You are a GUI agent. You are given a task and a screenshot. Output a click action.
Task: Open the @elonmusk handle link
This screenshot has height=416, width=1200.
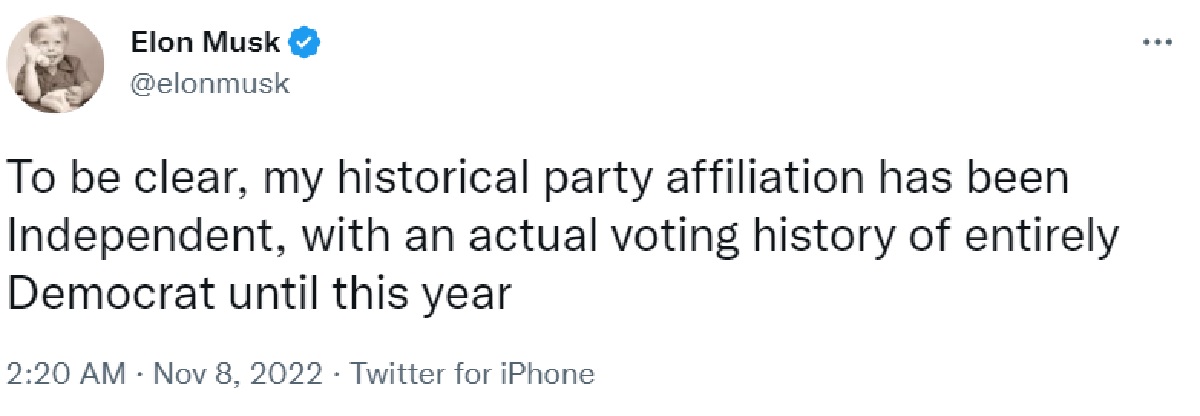210,84
